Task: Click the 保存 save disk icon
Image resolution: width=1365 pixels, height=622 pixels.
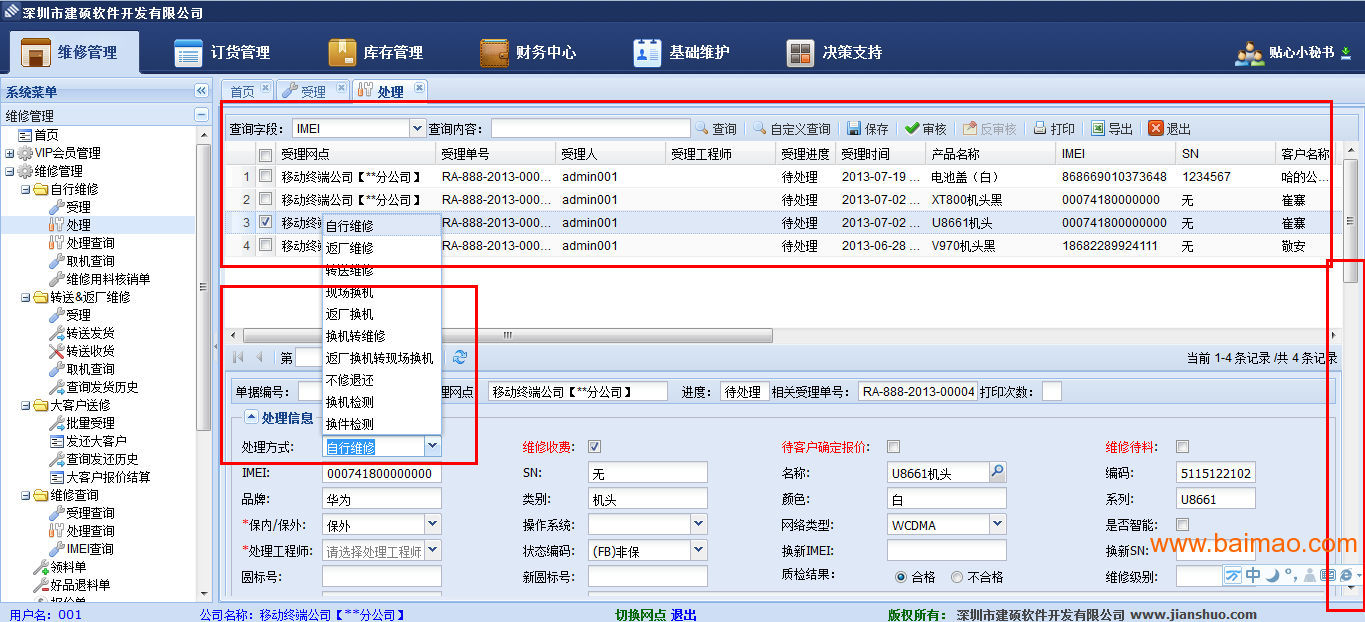Action: pyautogui.click(x=854, y=129)
